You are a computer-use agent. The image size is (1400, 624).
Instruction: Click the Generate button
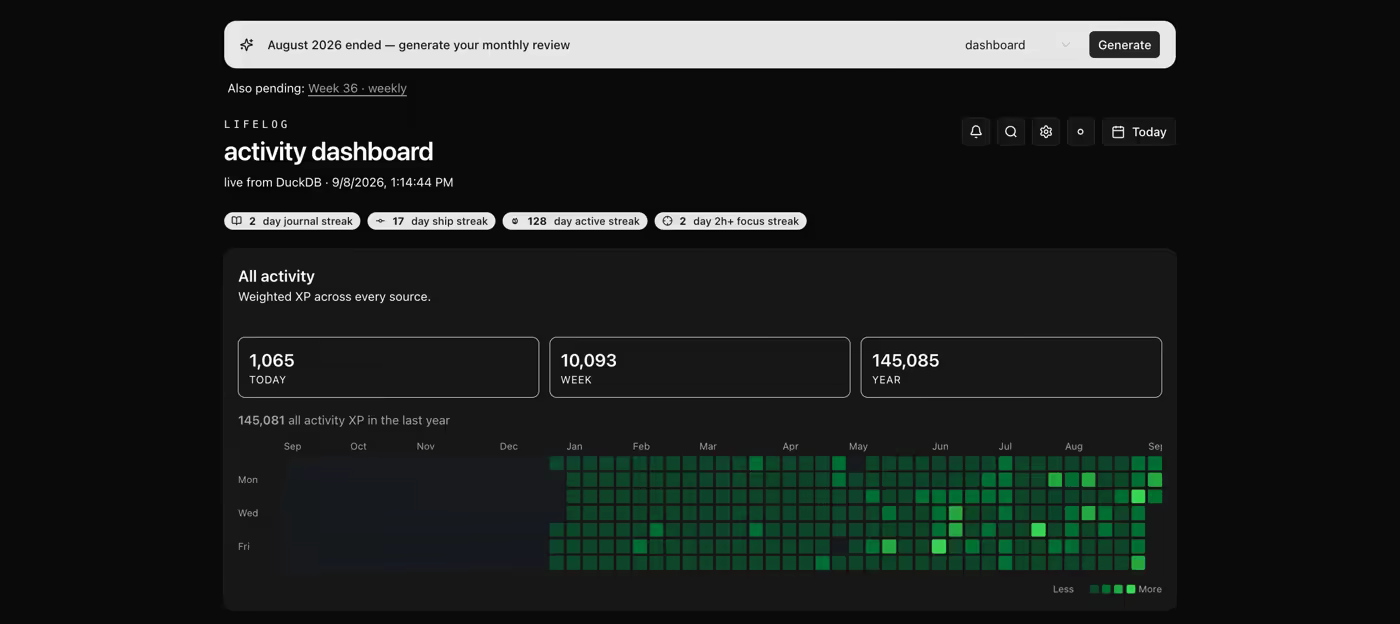tap(1124, 45)
